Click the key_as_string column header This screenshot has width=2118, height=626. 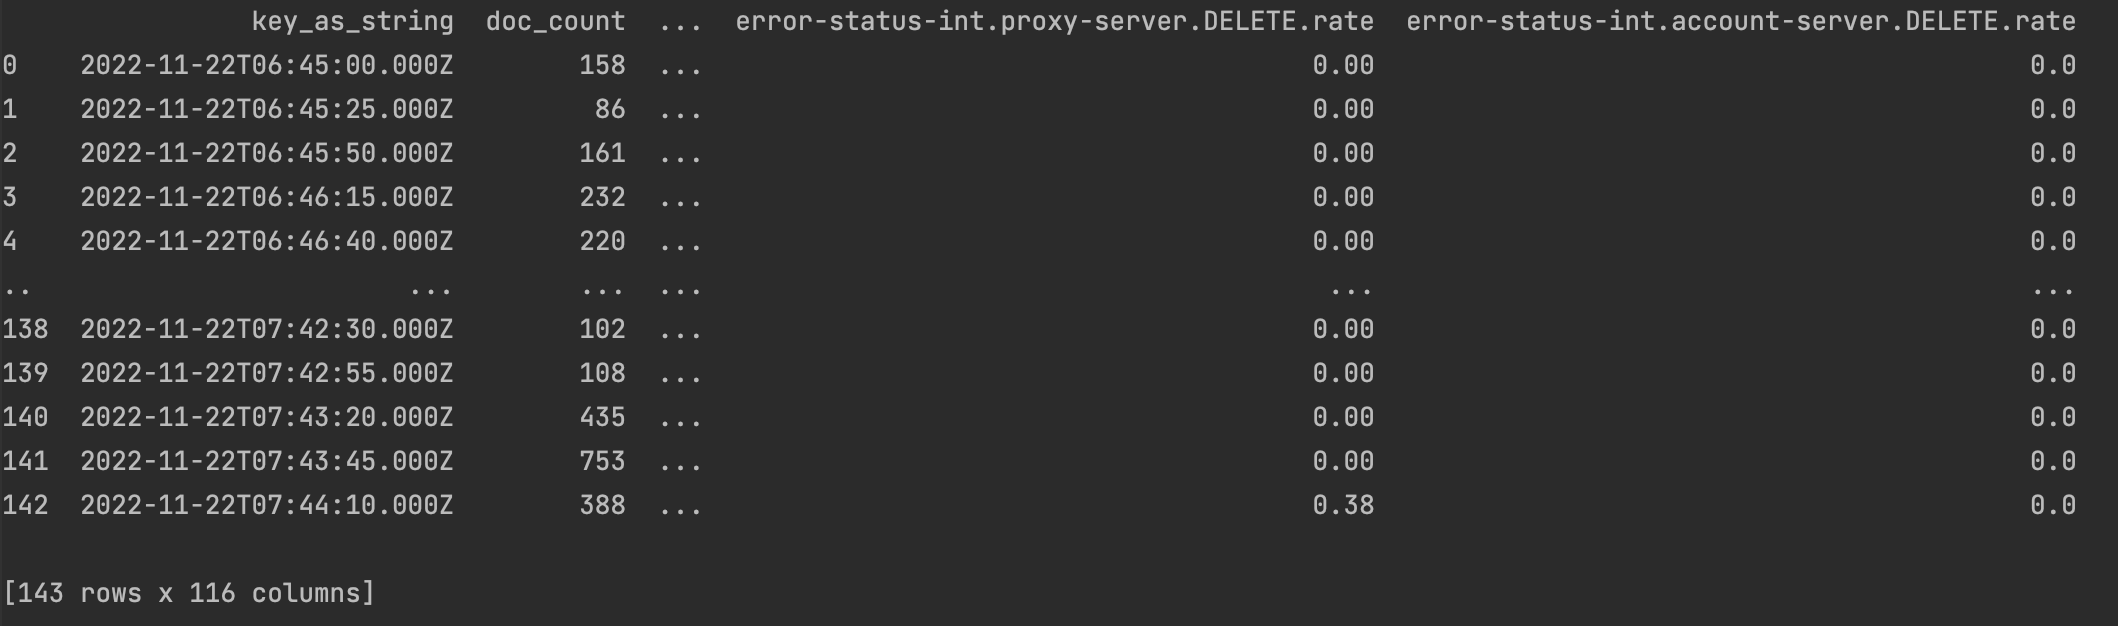[352, 21]
